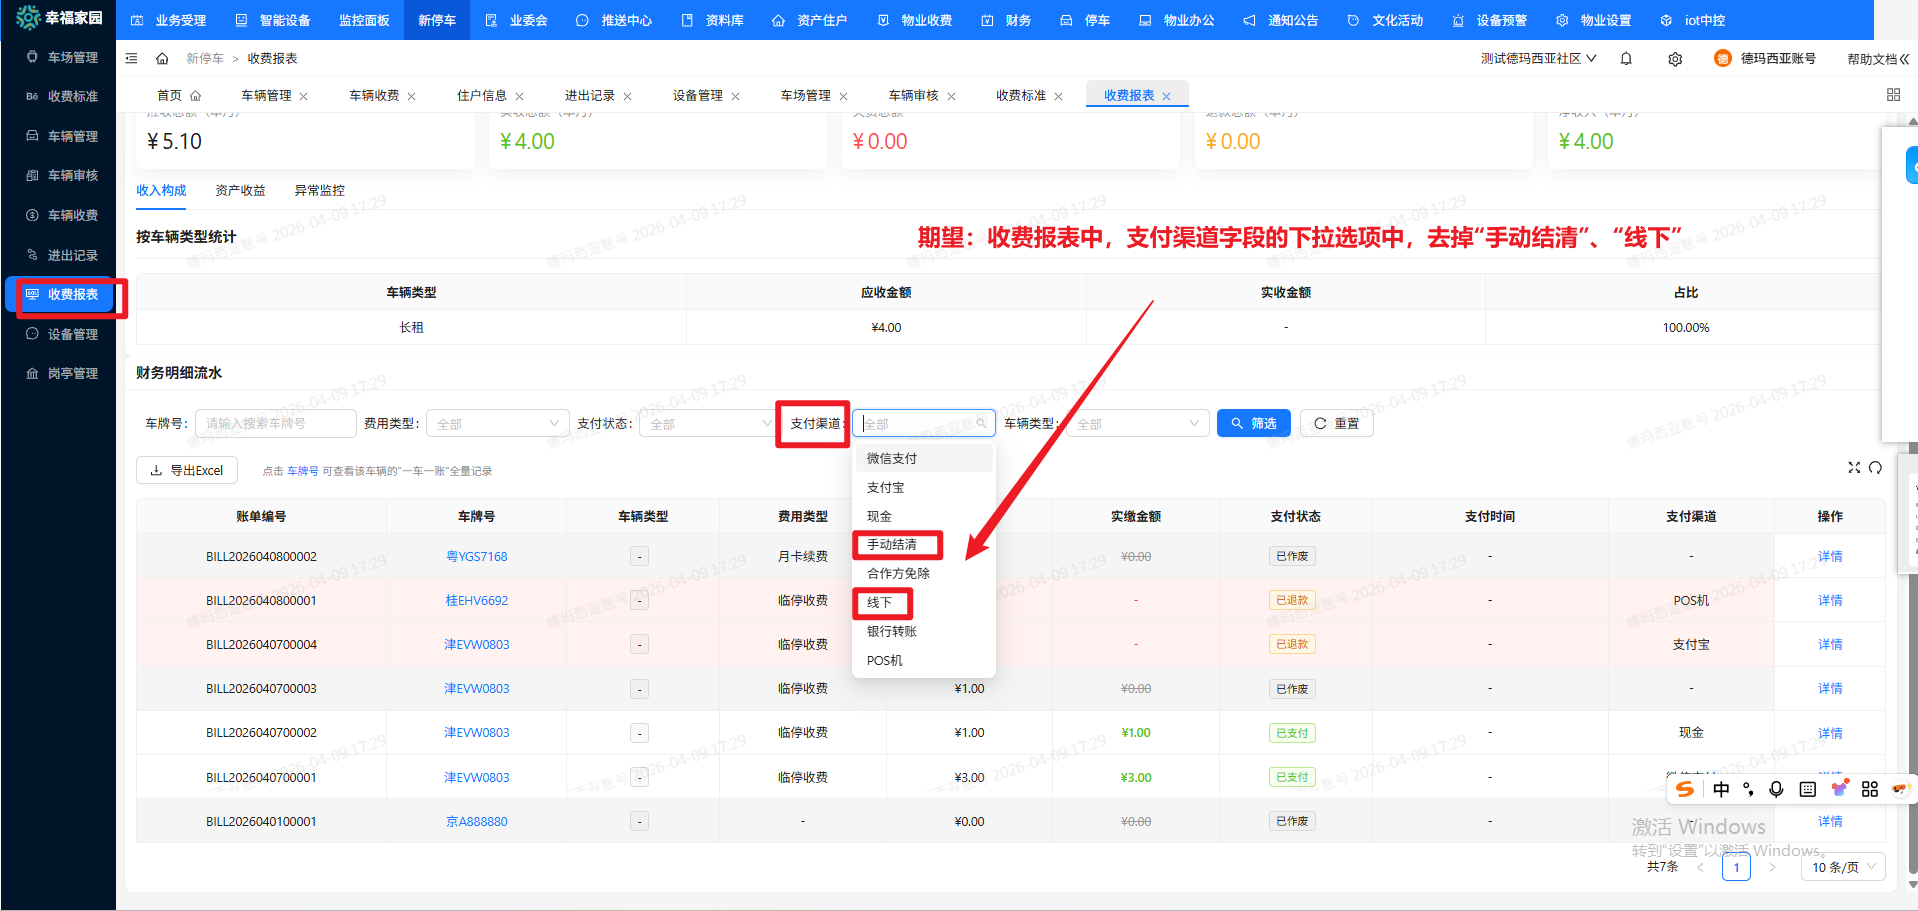The image size is (1918, 911).
Task: Open the tab grid icon at right
Action: pyautogui.click(x=1893, y=95)
